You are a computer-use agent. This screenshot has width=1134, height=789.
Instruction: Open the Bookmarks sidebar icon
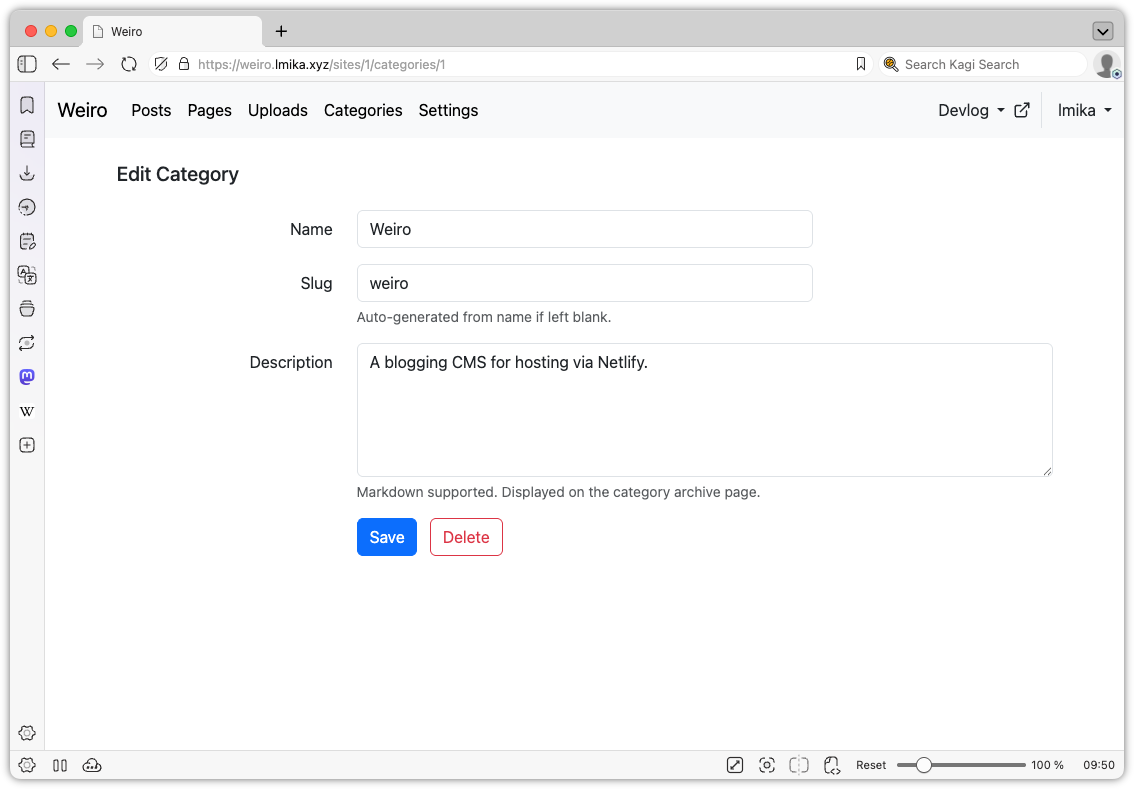(x=27, y=104)
